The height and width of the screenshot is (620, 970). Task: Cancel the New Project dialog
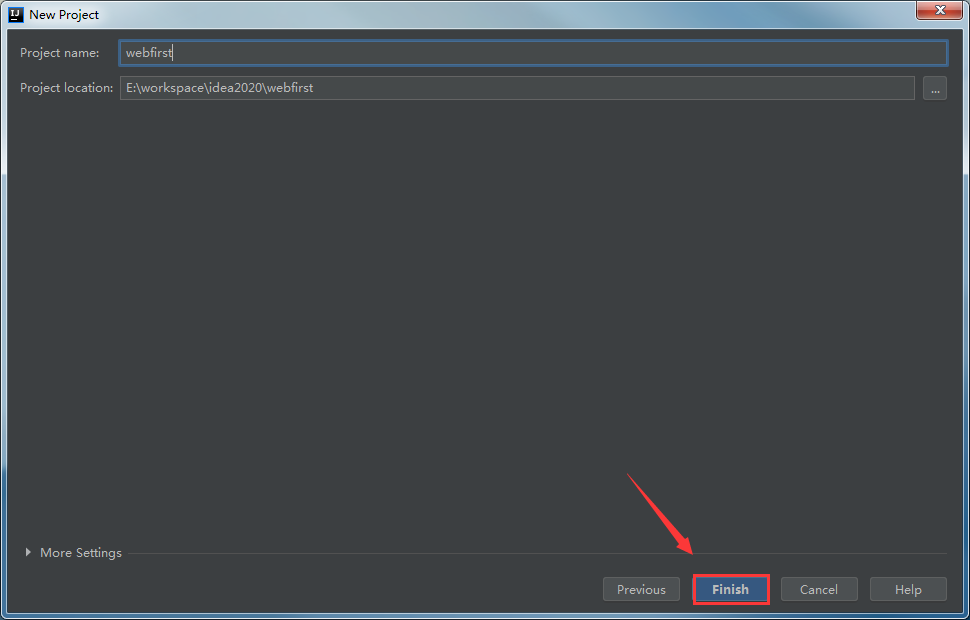(x=819, y=589)
